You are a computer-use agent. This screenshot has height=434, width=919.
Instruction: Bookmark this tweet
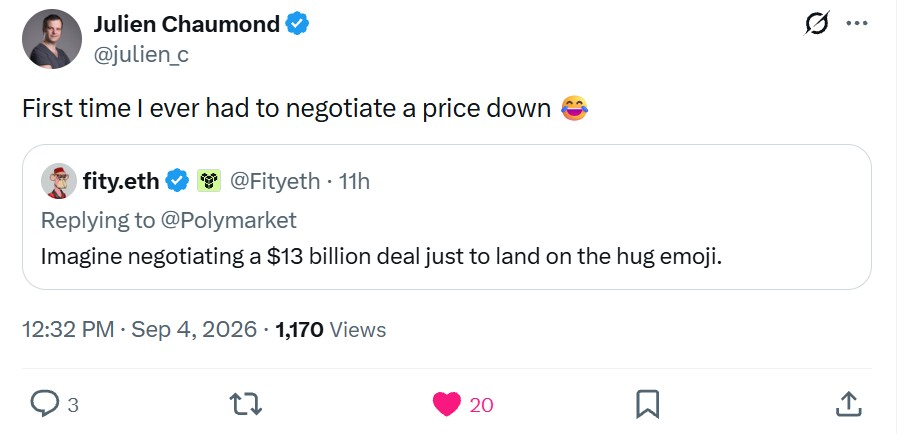pyautogui.click(x=648, y=404)
